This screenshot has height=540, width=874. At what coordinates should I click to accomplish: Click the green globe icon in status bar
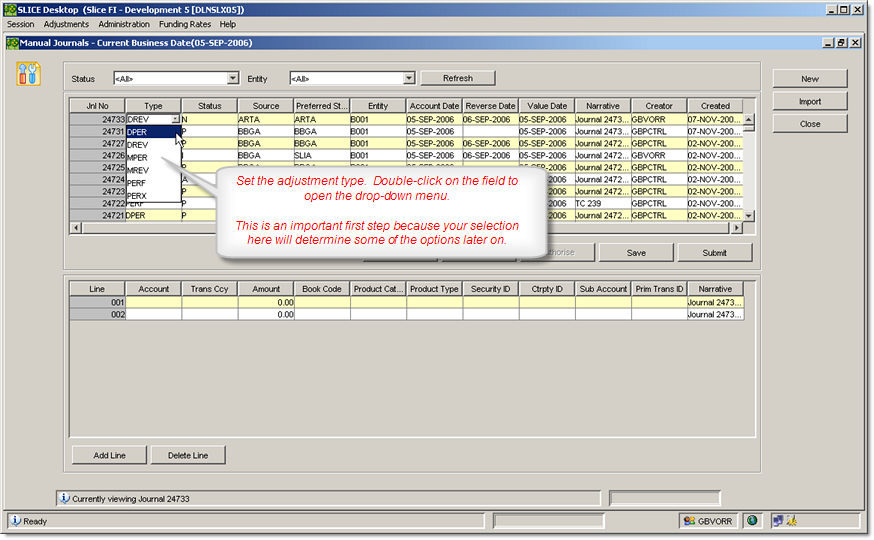click(x=751, y=521)
